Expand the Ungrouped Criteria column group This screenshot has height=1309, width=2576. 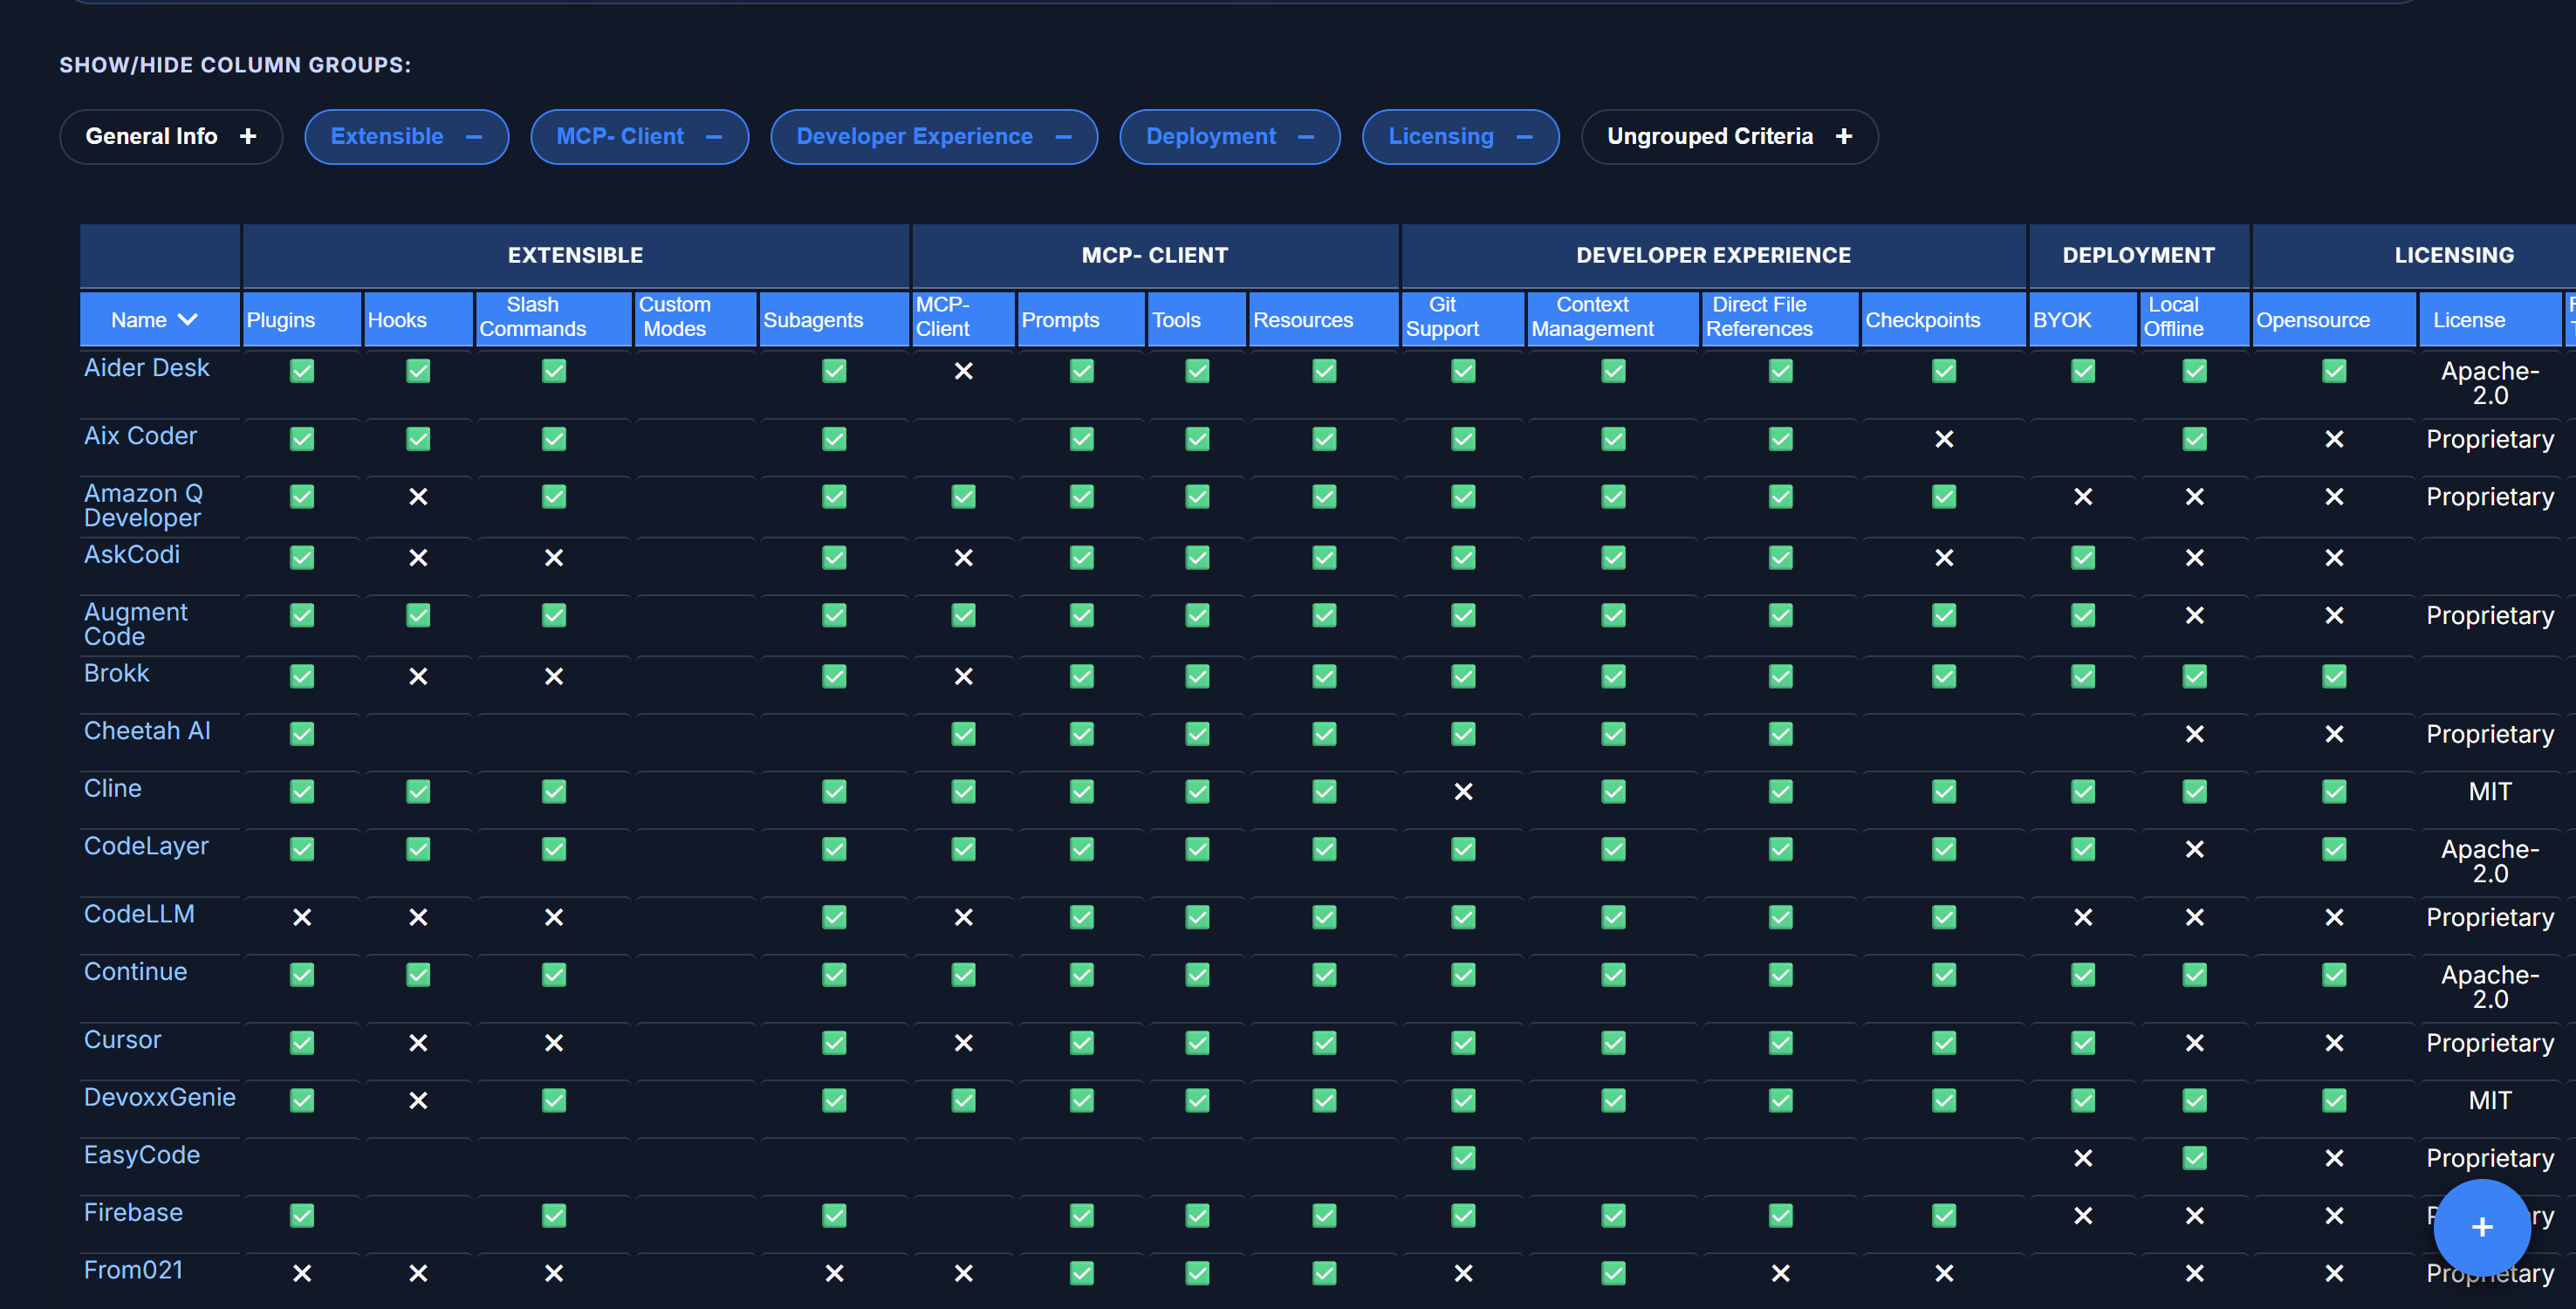(1729, 136)
